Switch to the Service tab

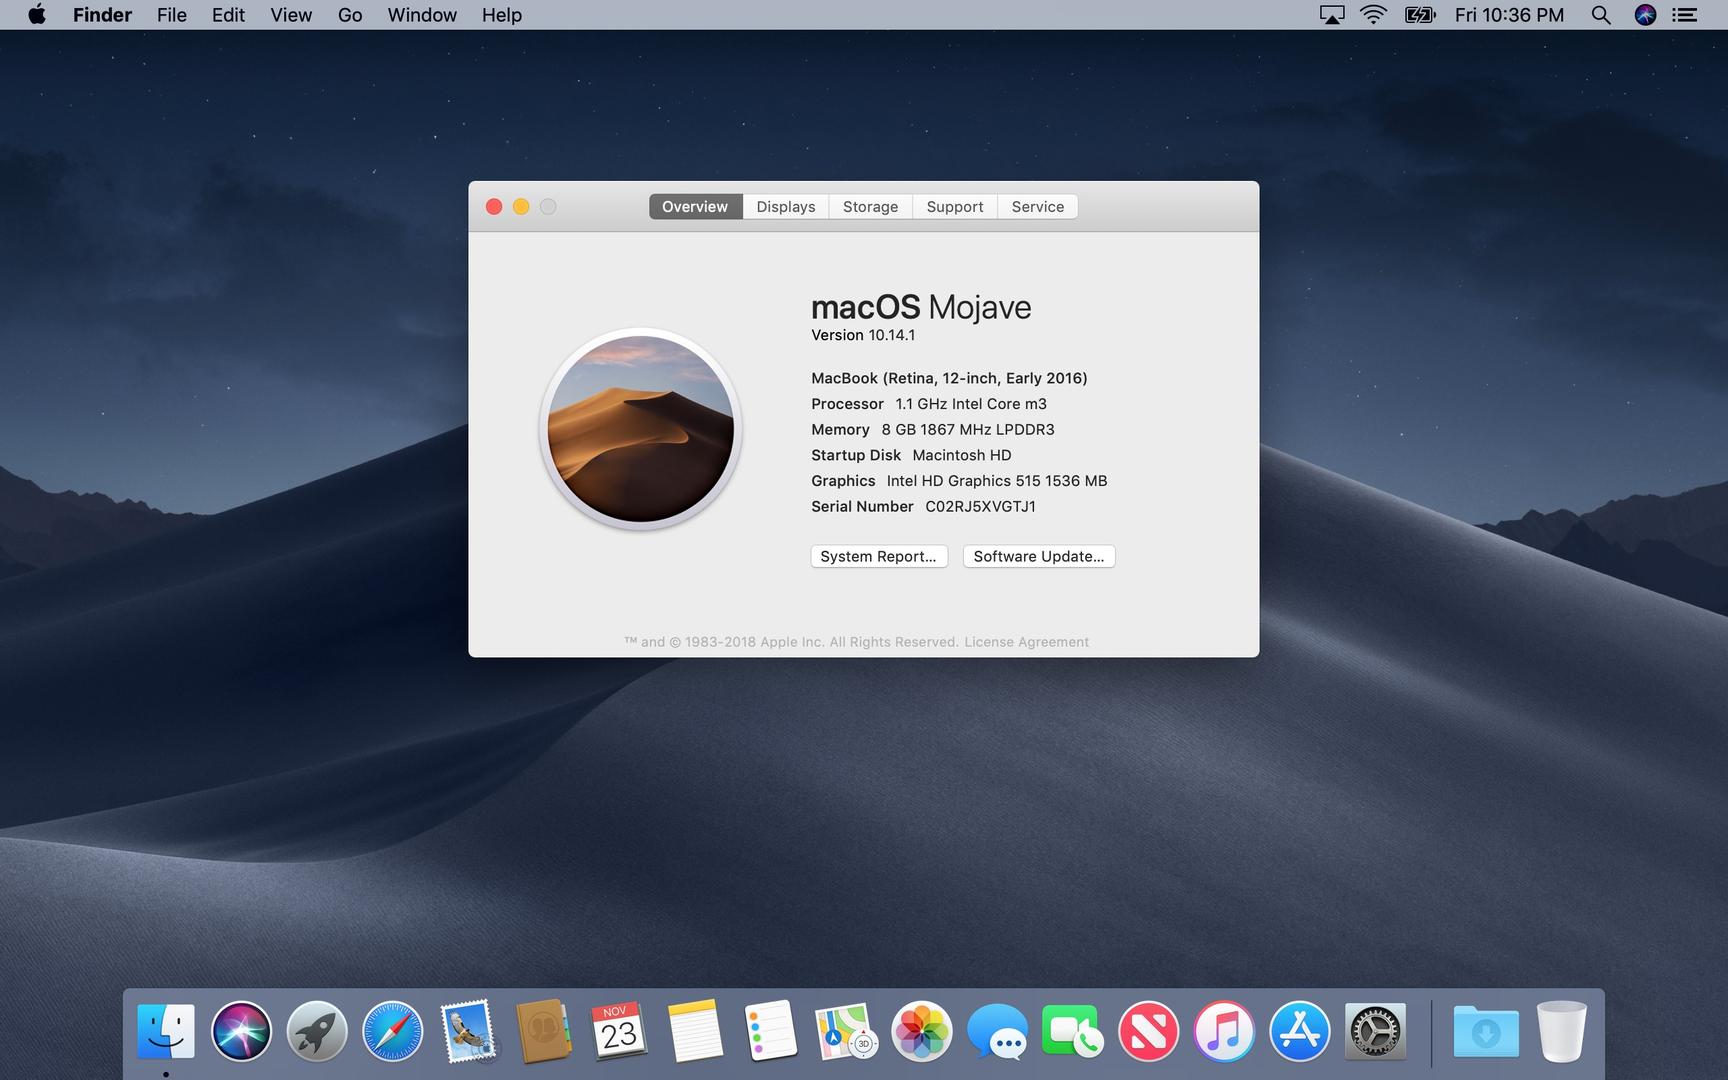click(x=1038, y=207)
